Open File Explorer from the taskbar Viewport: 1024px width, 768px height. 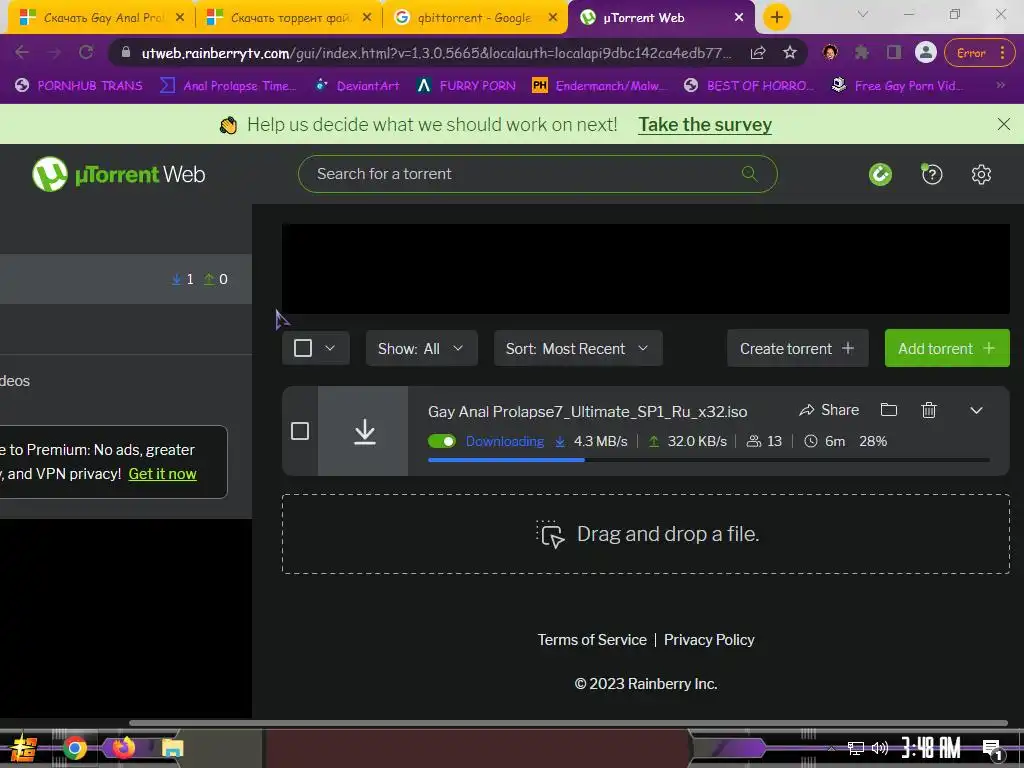pos(172,748)
